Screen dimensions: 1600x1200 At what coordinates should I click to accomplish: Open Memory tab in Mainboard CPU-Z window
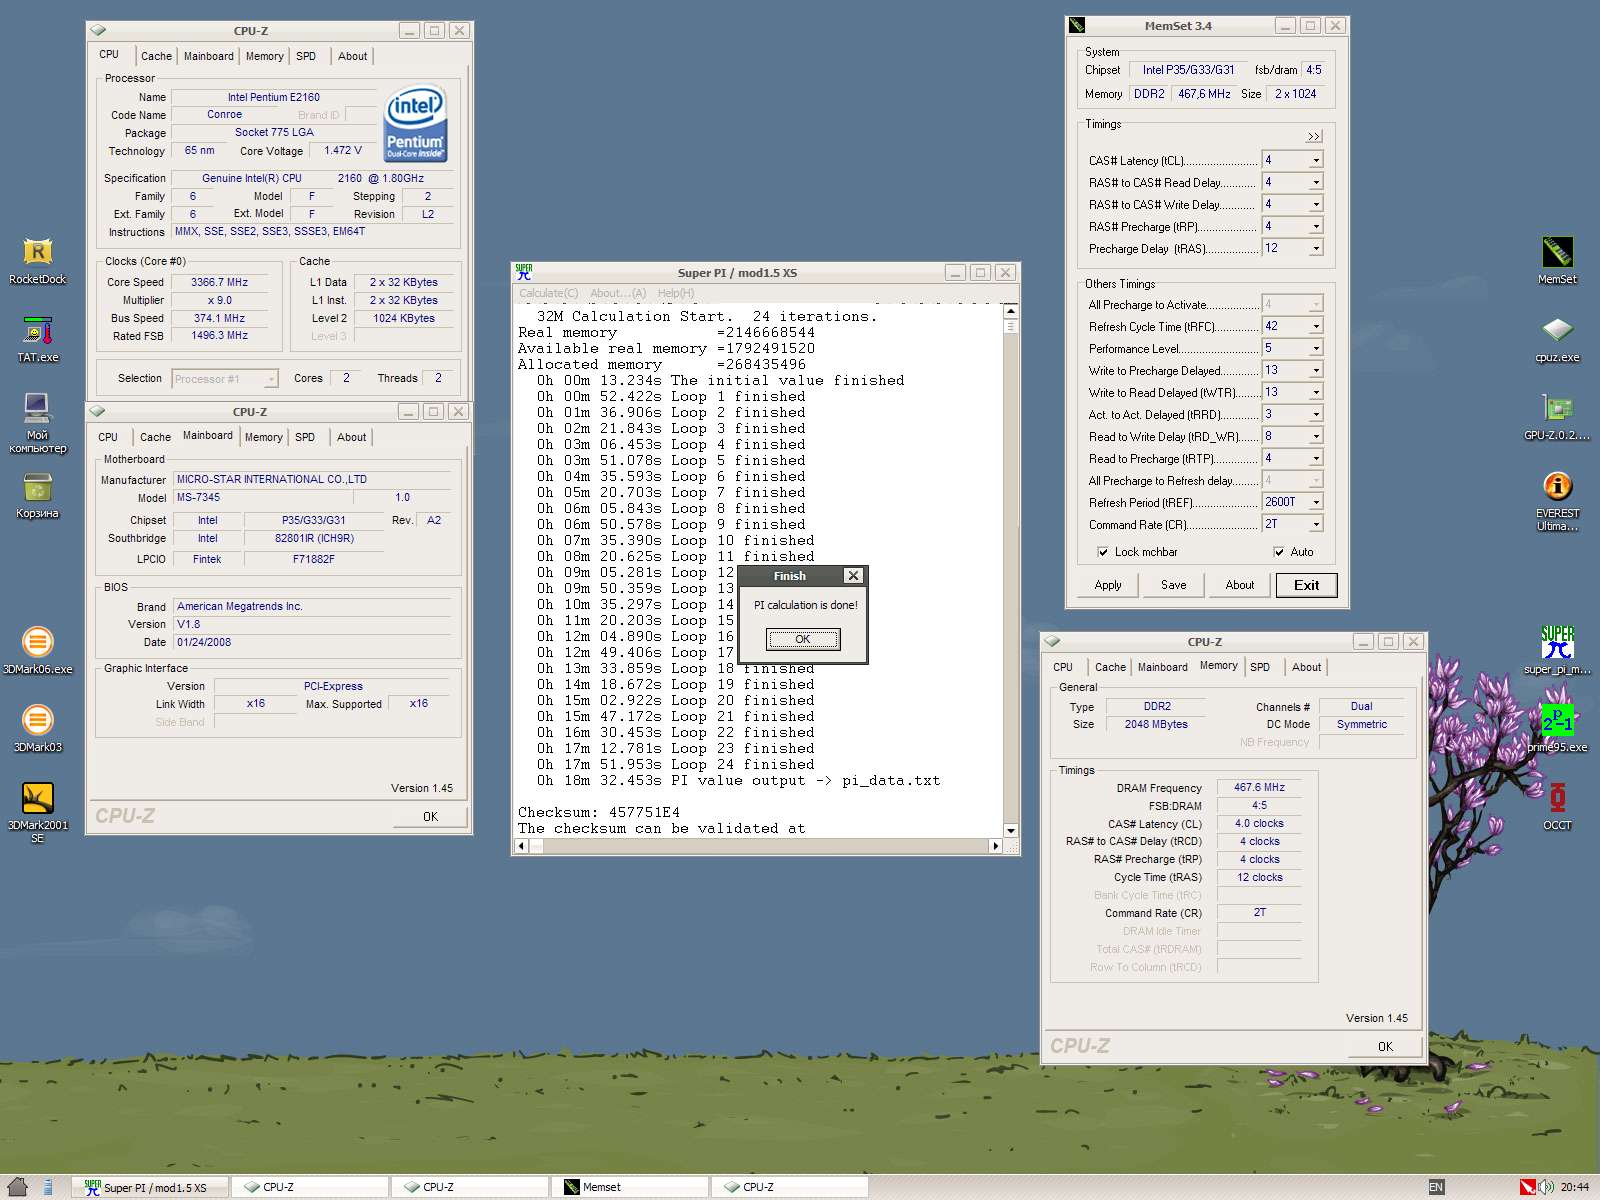(263, 437)
